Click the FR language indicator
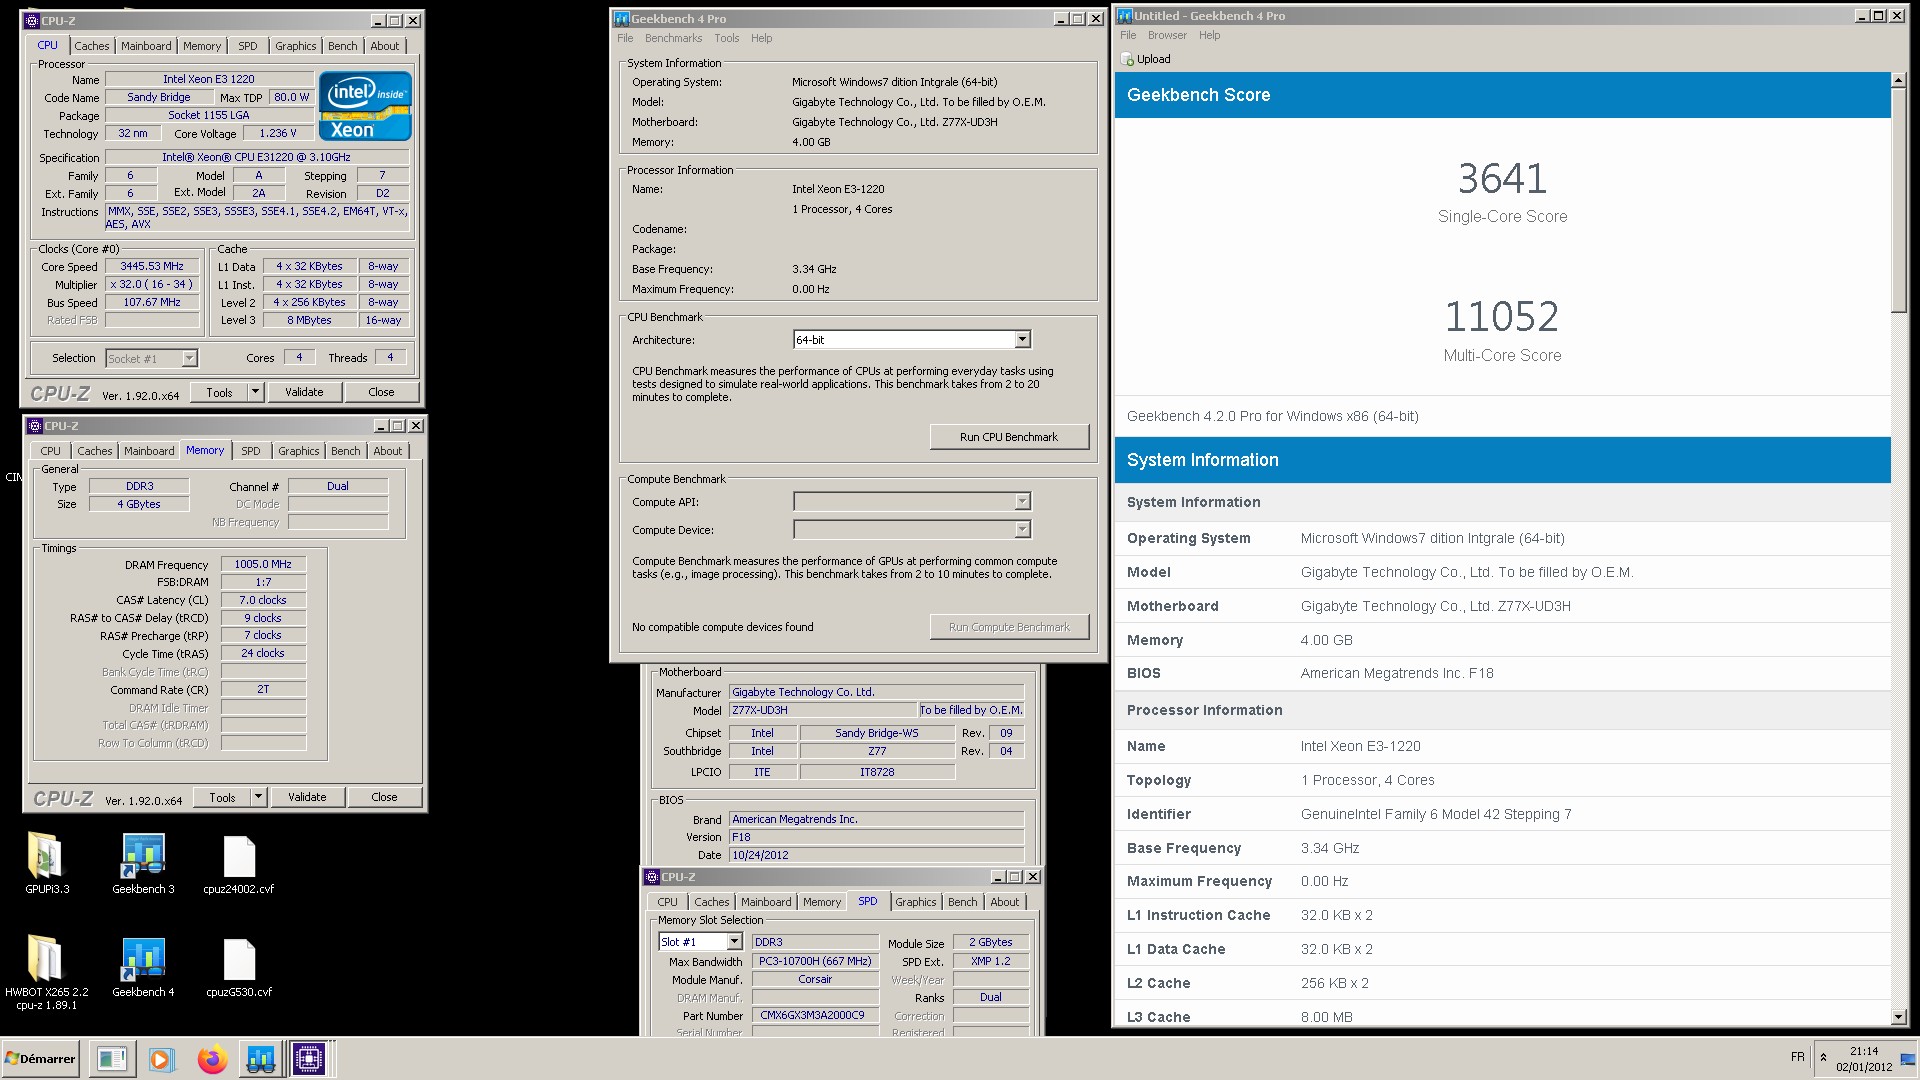1920x1080 pixels. point(1797,1057)
